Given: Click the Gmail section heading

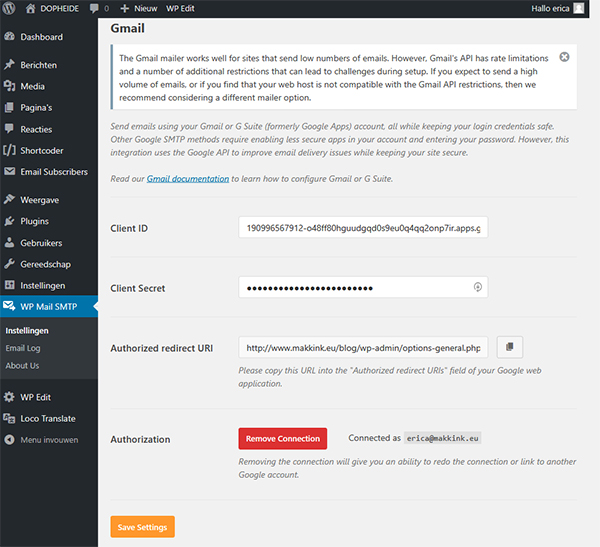Looking at the screenshot, I should tap(127, 28).
